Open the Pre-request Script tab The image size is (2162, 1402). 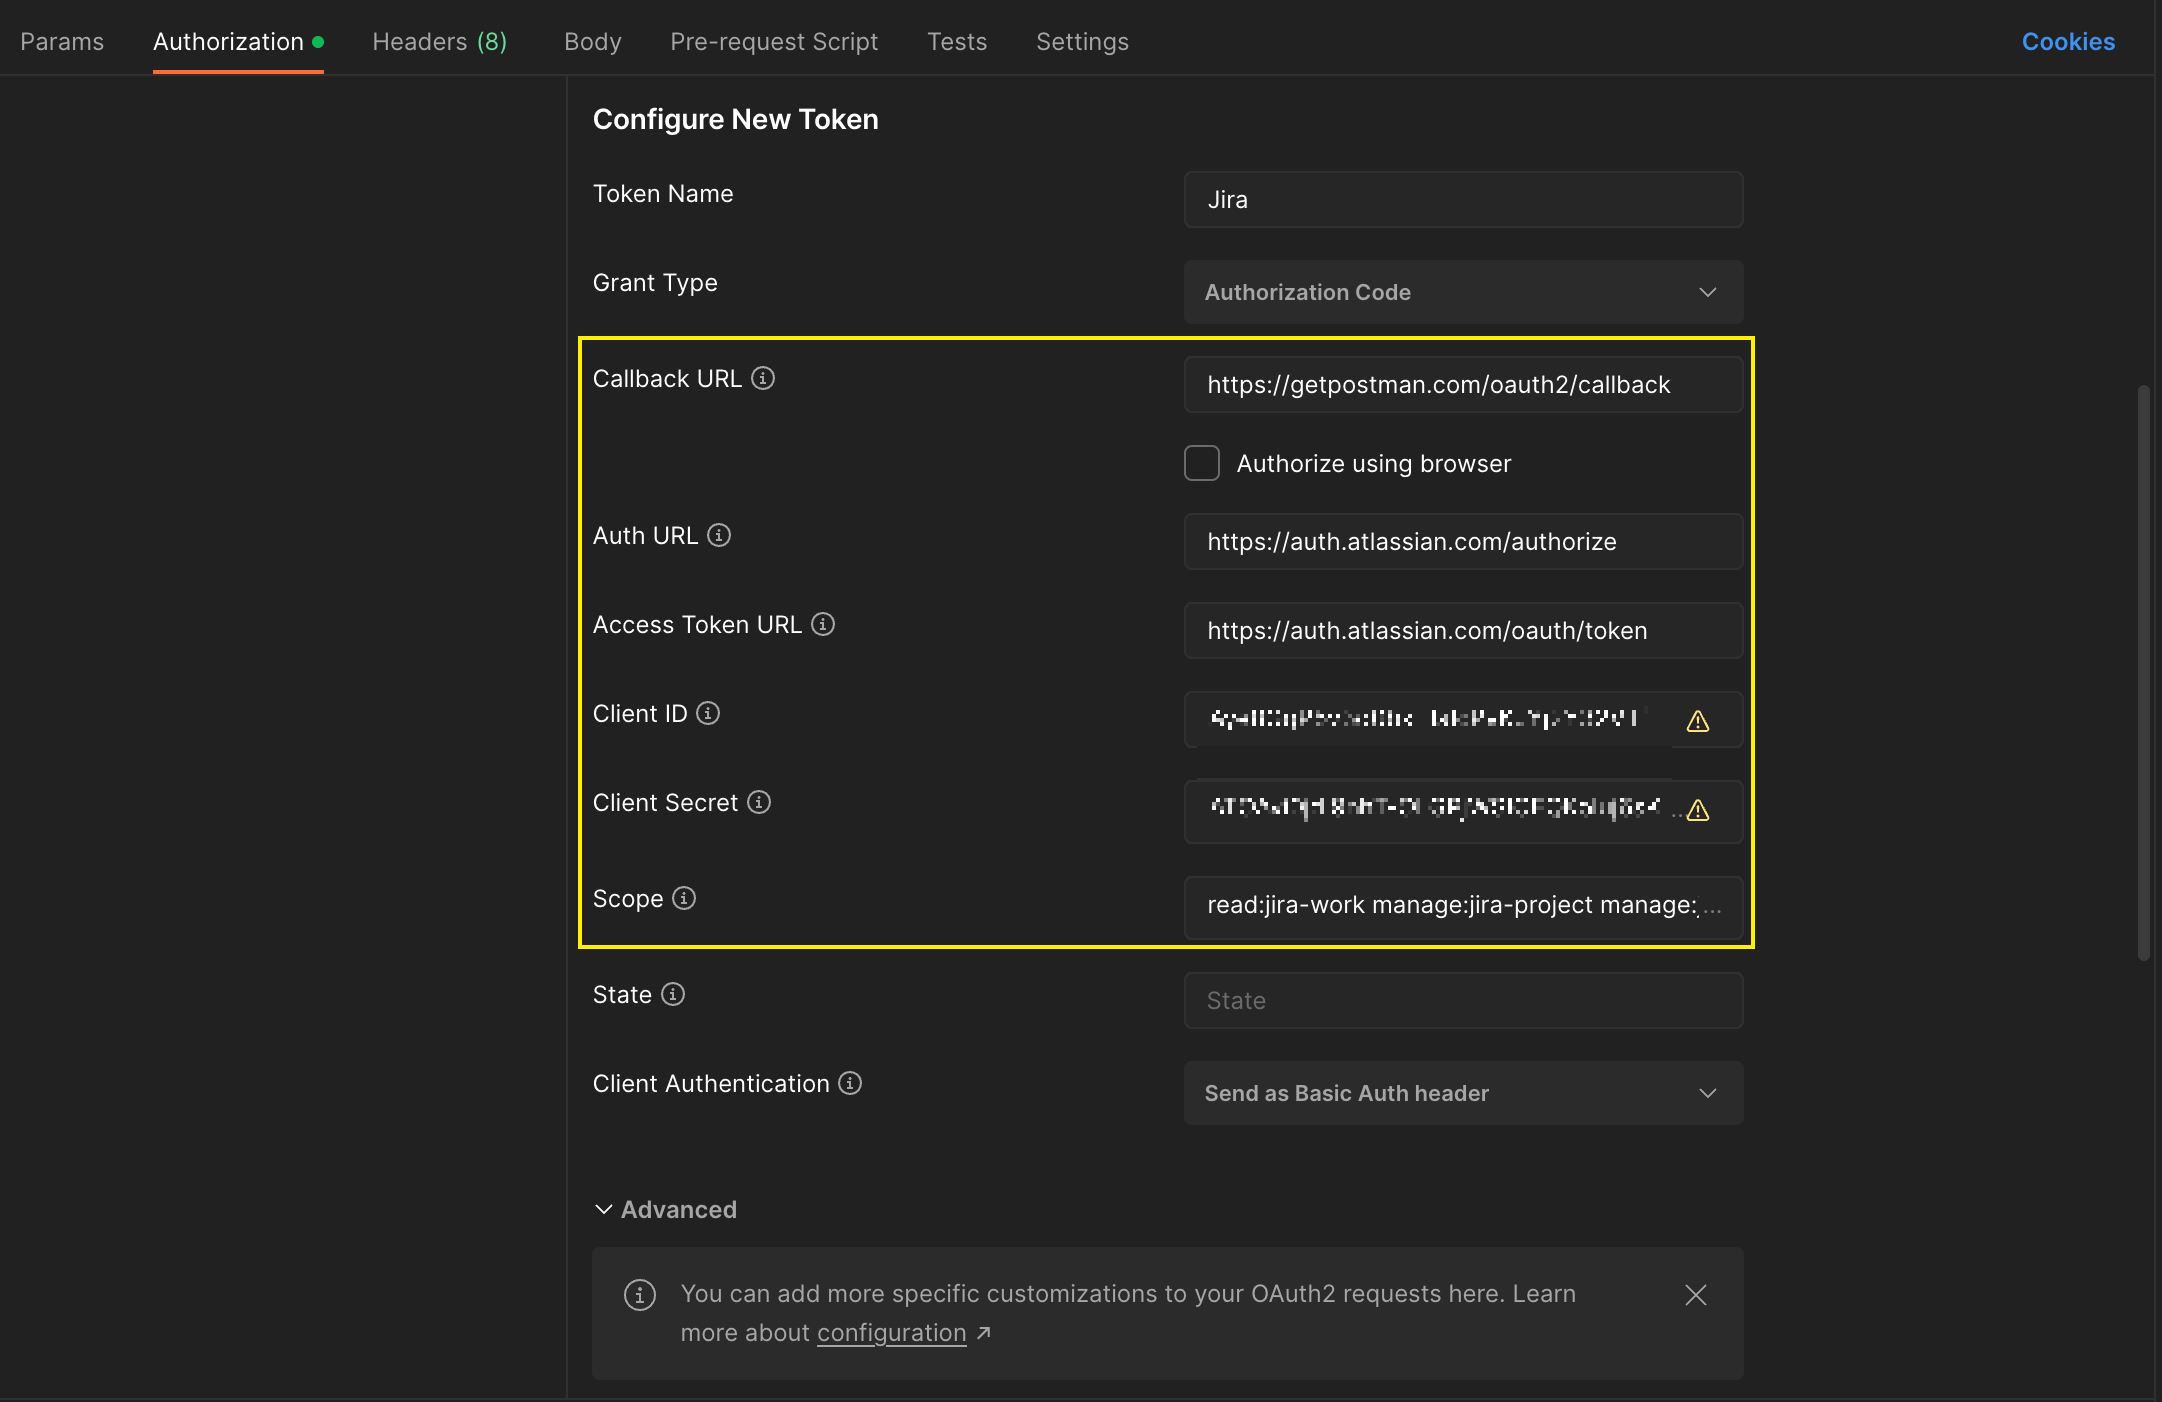click(x=774, y=41)
